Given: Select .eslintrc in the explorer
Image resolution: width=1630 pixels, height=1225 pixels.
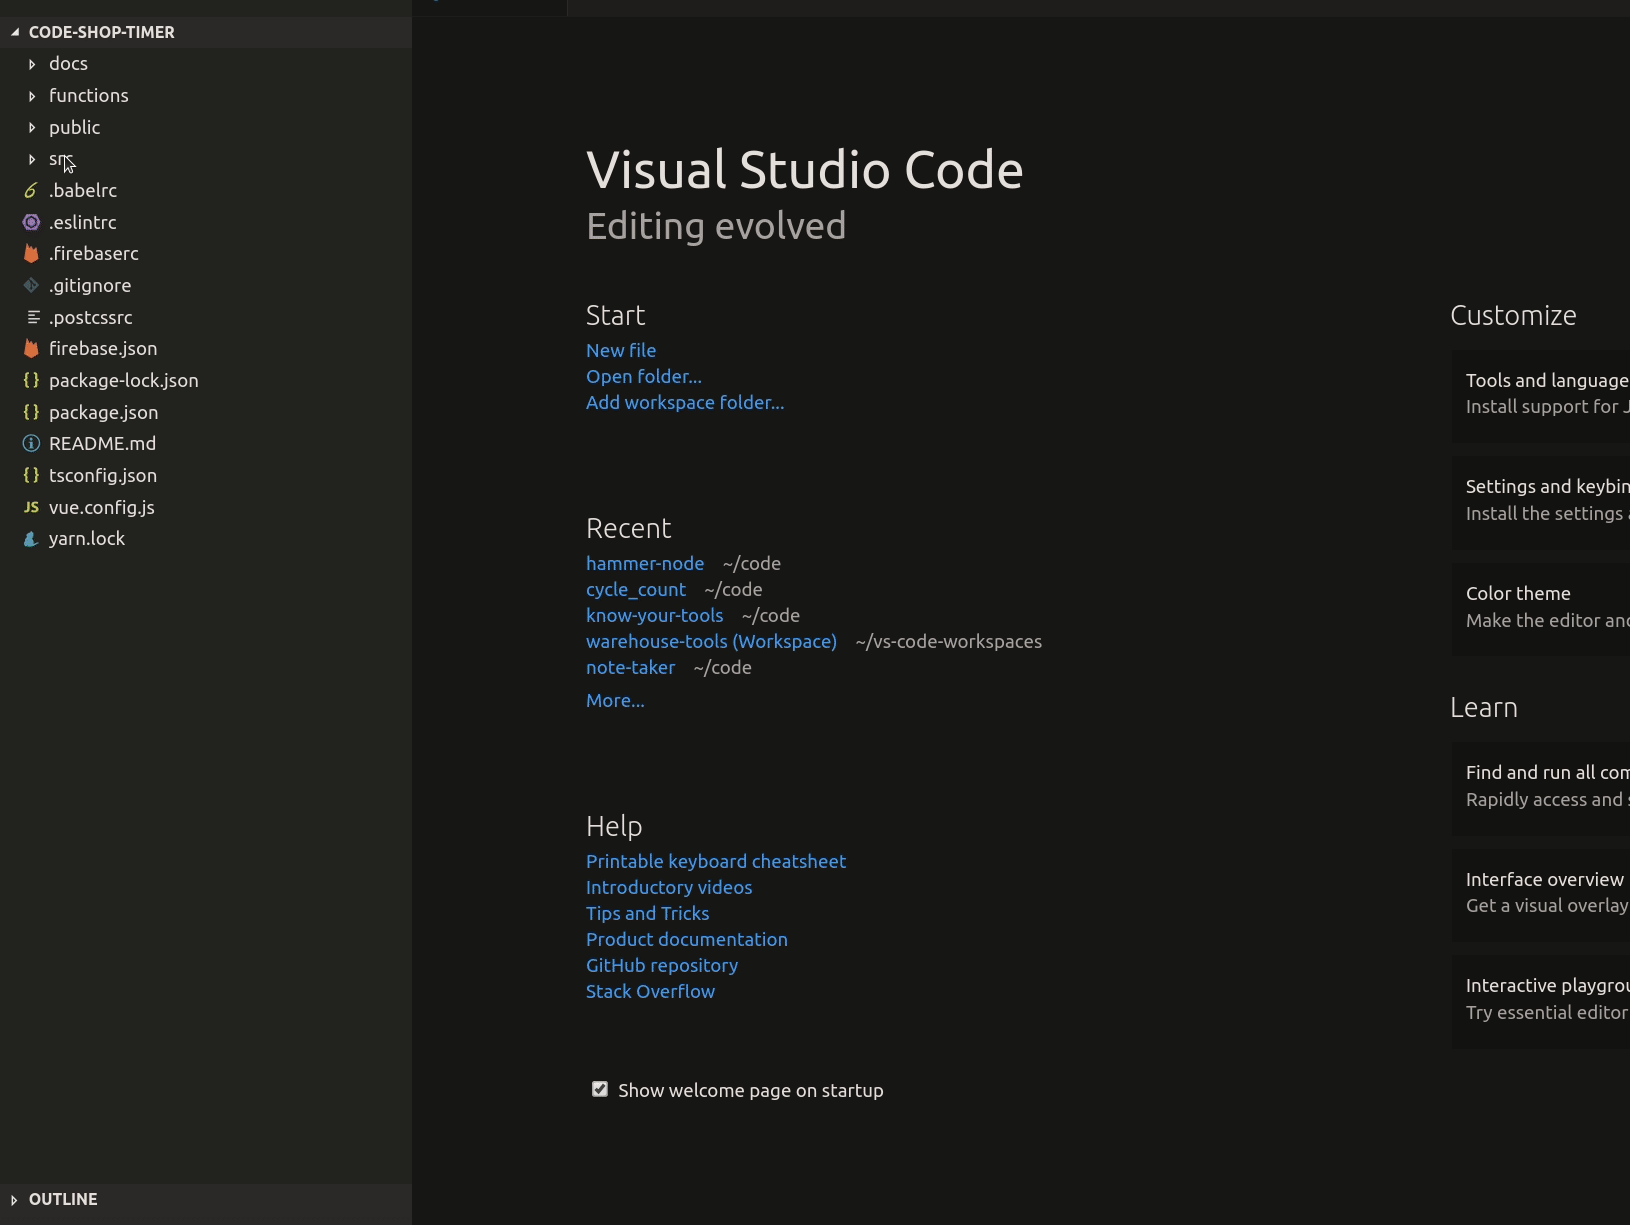Looking at the screenshot, I should click(x=83, y=222).
